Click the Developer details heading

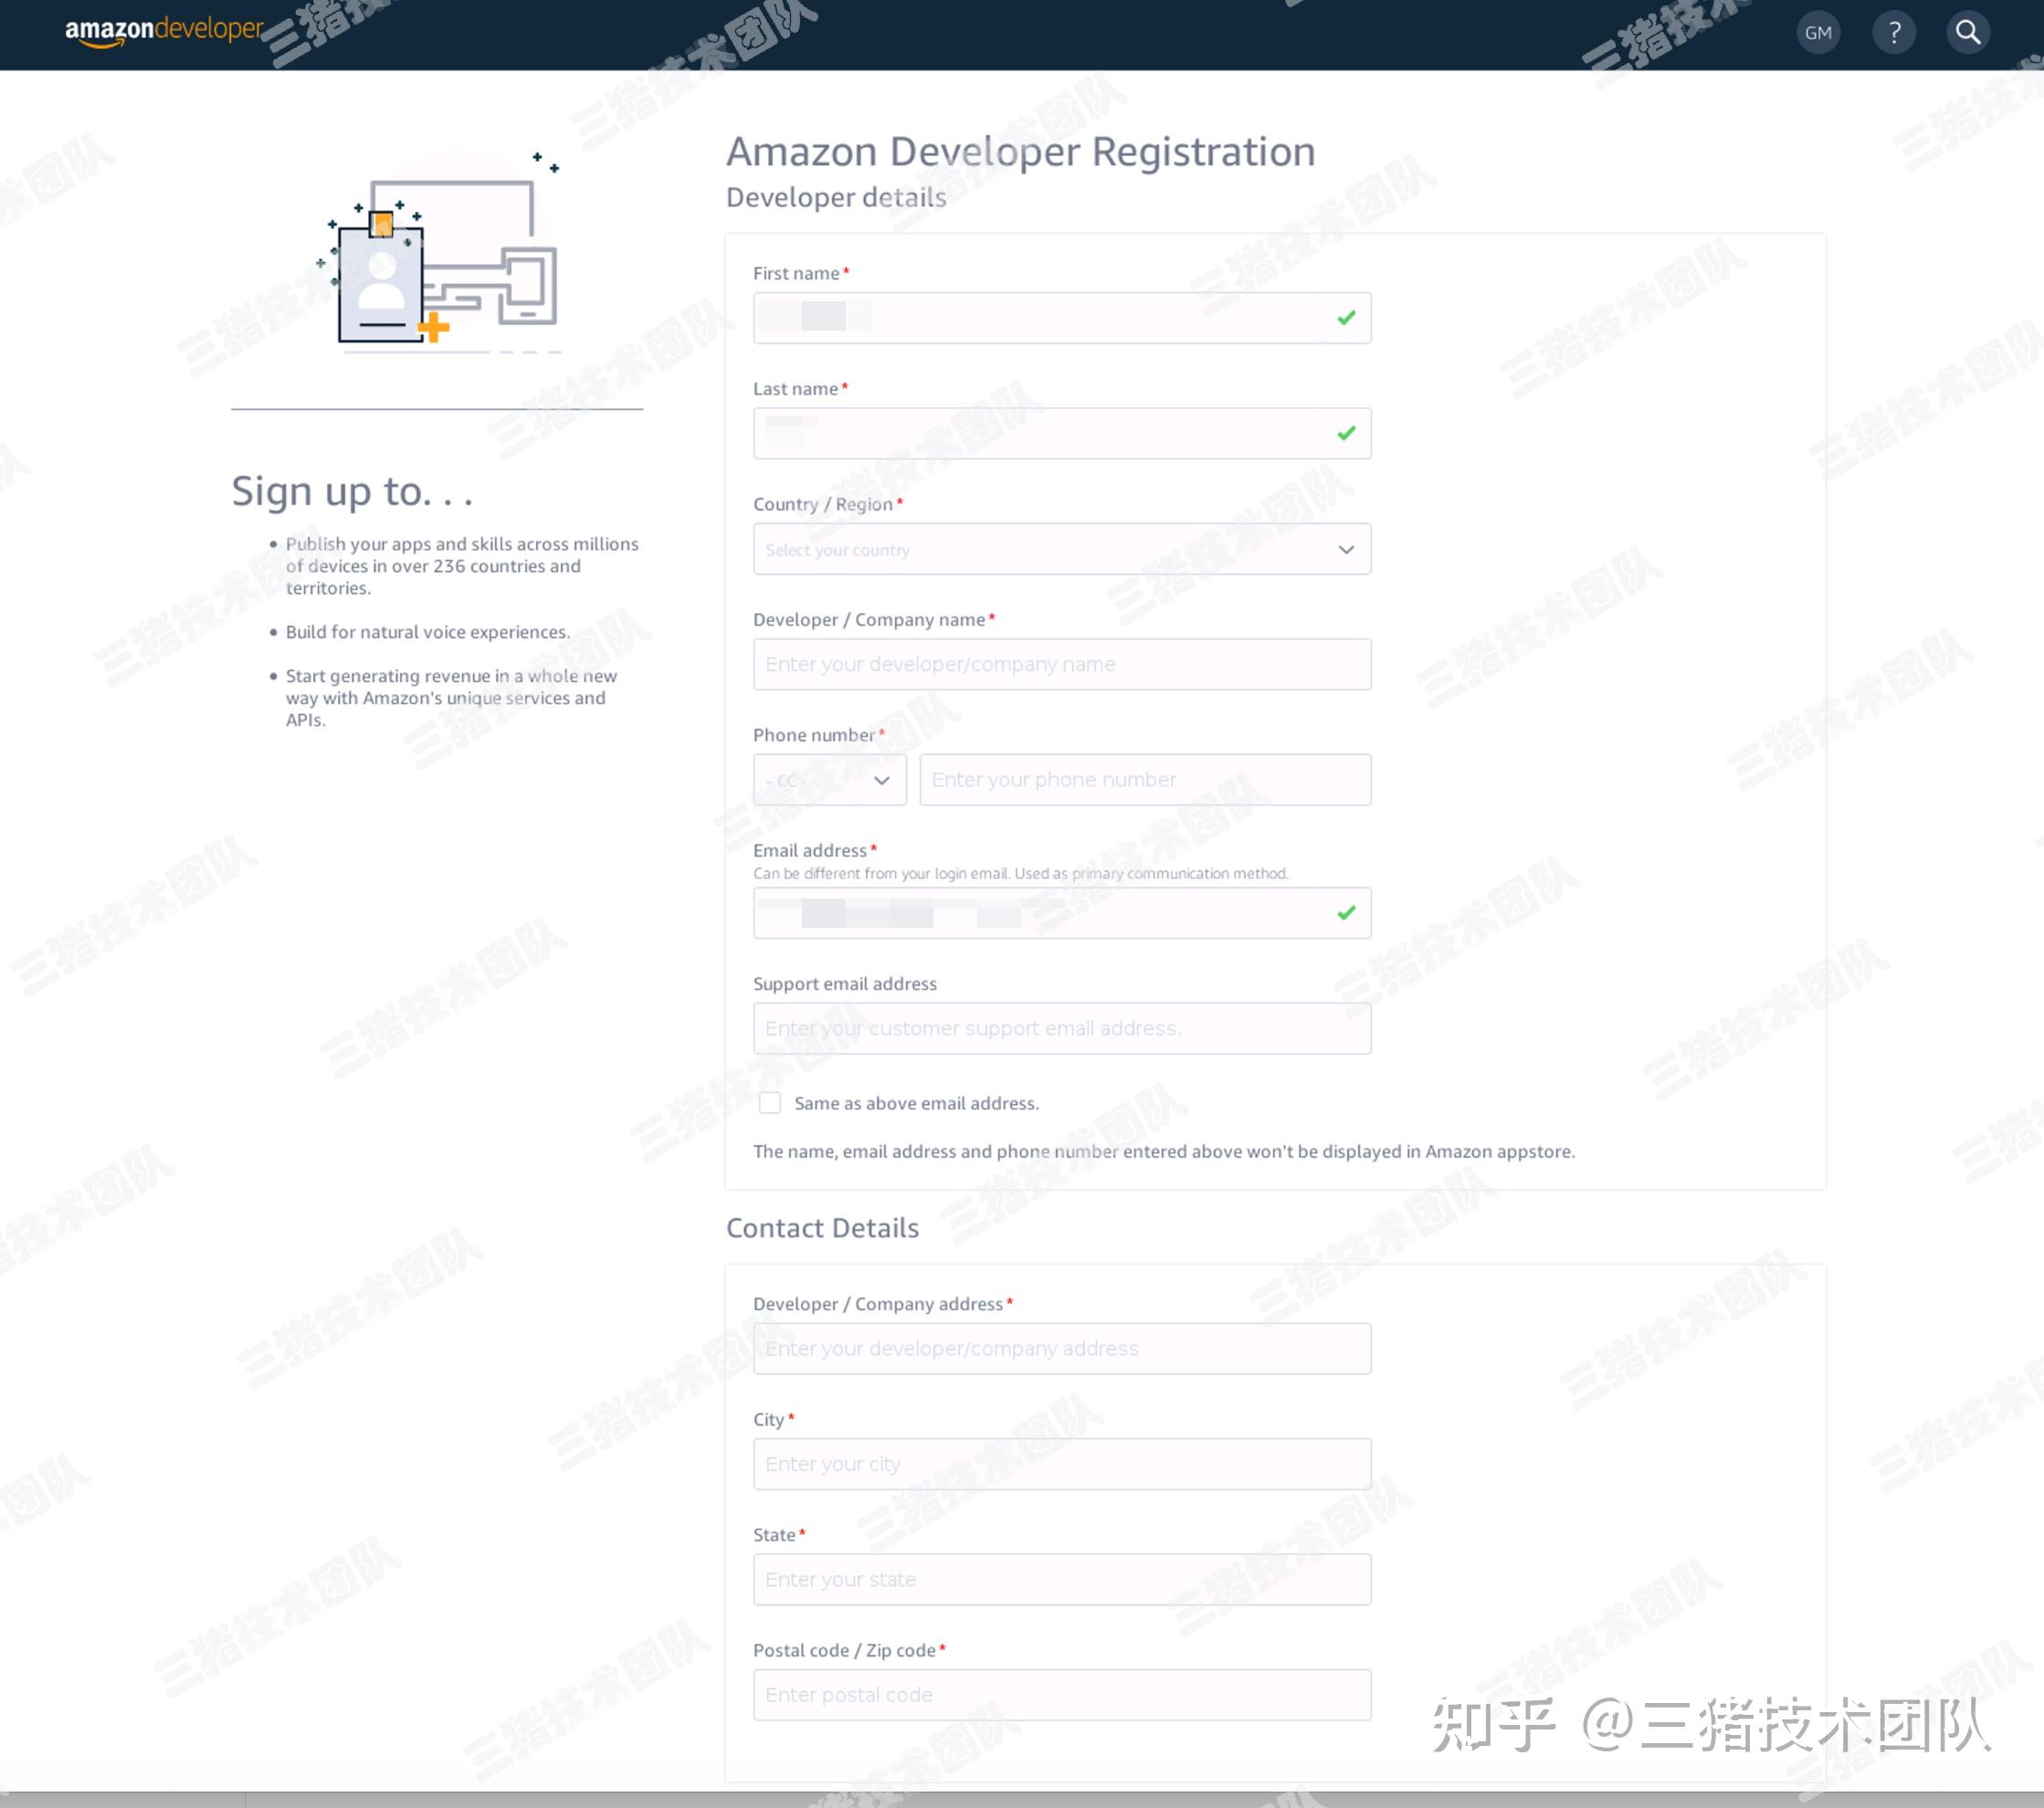(835, 197)
